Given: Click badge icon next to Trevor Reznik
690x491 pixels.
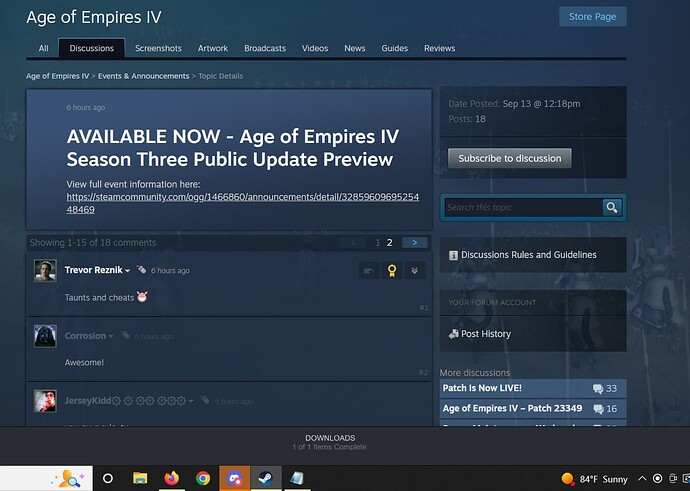Looking at the screenshot, I should click(x=141, y=269).
